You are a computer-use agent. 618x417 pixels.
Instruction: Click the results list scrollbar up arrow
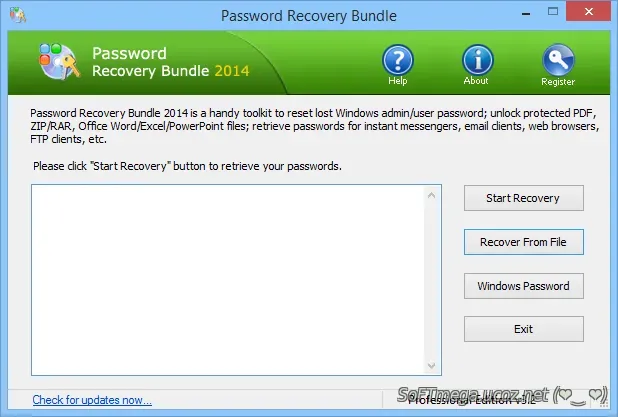coord(432,195)
